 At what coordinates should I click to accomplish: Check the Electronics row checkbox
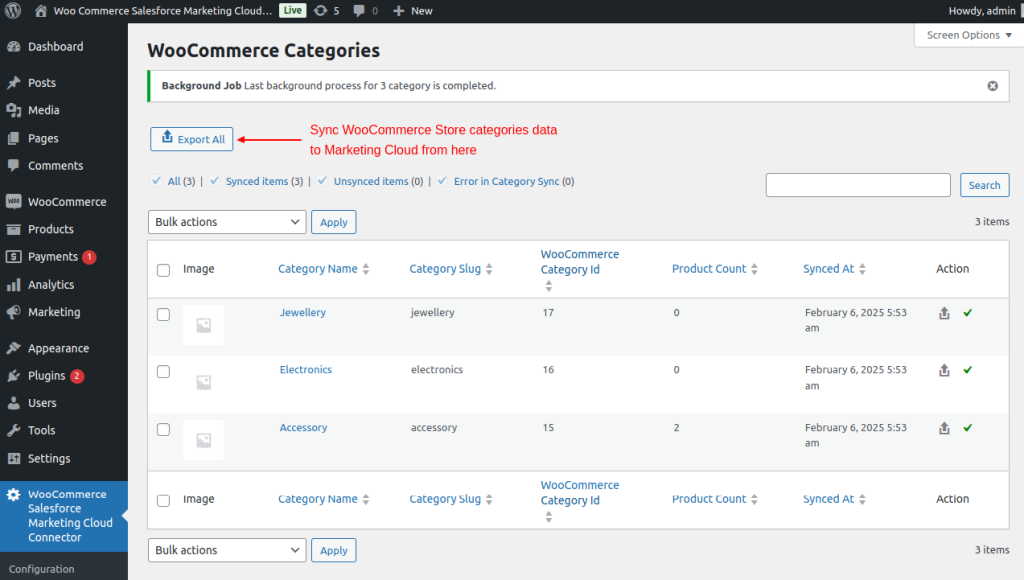163,371
